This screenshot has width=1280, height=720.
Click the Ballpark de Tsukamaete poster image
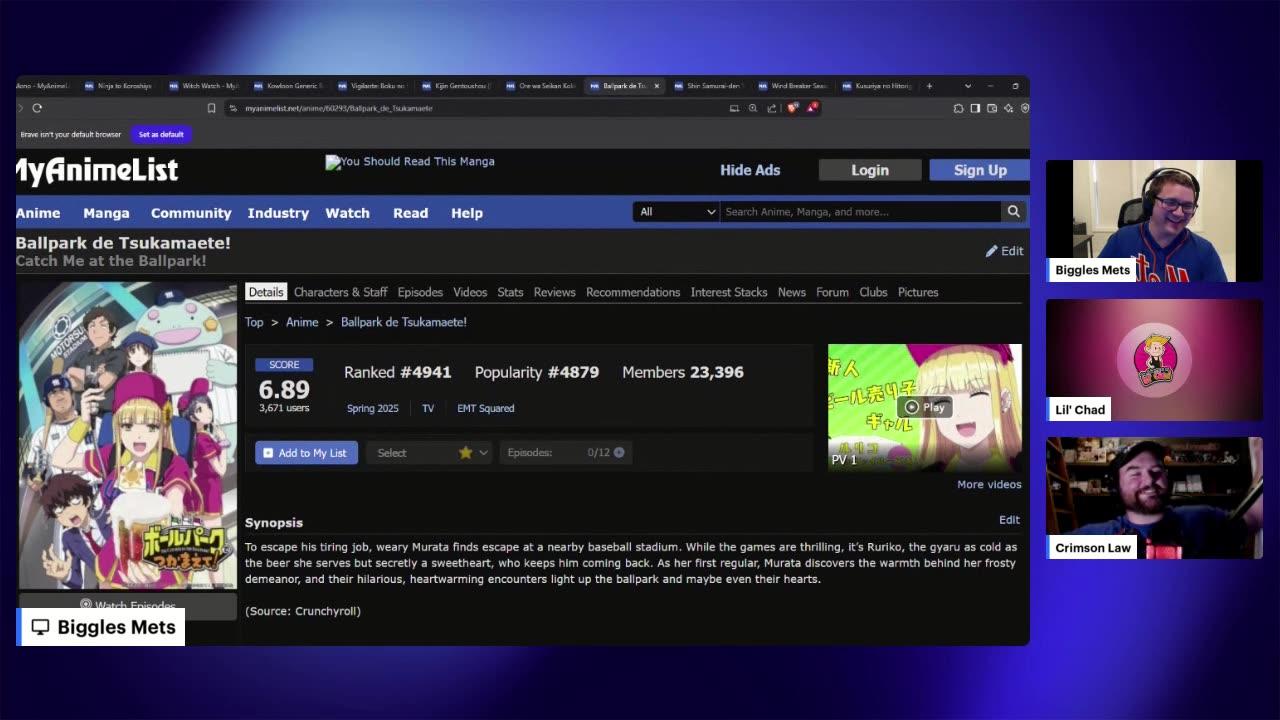(127, 436)
